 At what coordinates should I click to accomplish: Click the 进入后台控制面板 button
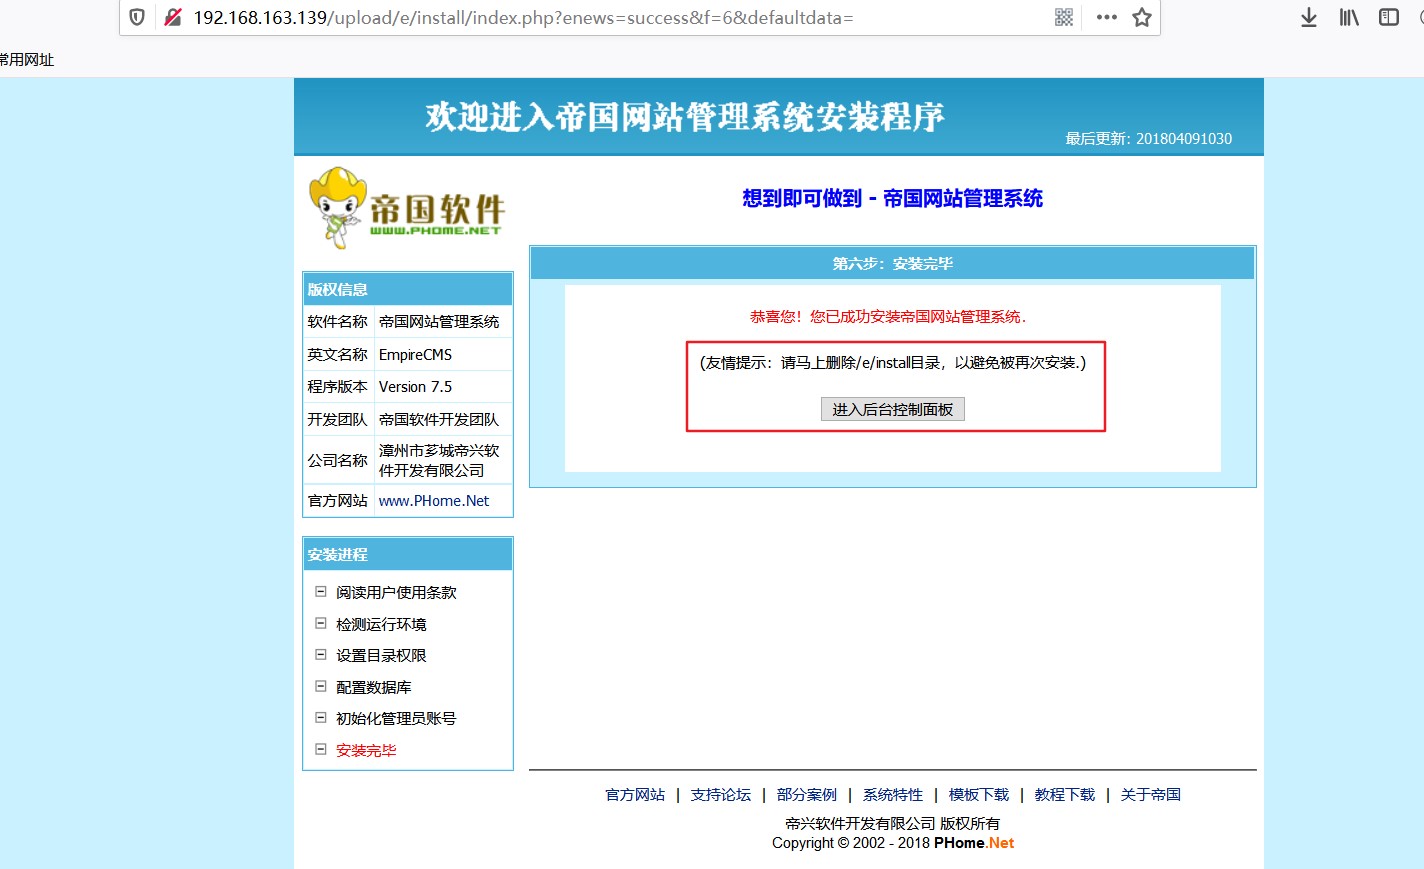point(893,409)
